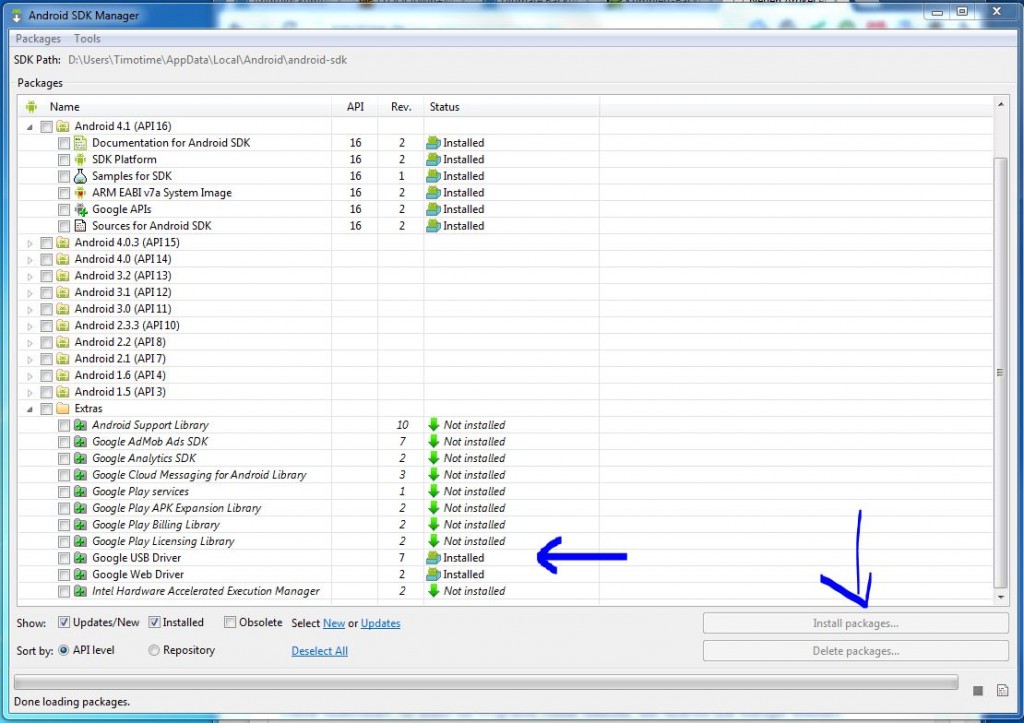Viewport: 1024px width, 723px height.
Task: Click the Android 4.1 (API 16) folder icon
Action: [63, 126]
